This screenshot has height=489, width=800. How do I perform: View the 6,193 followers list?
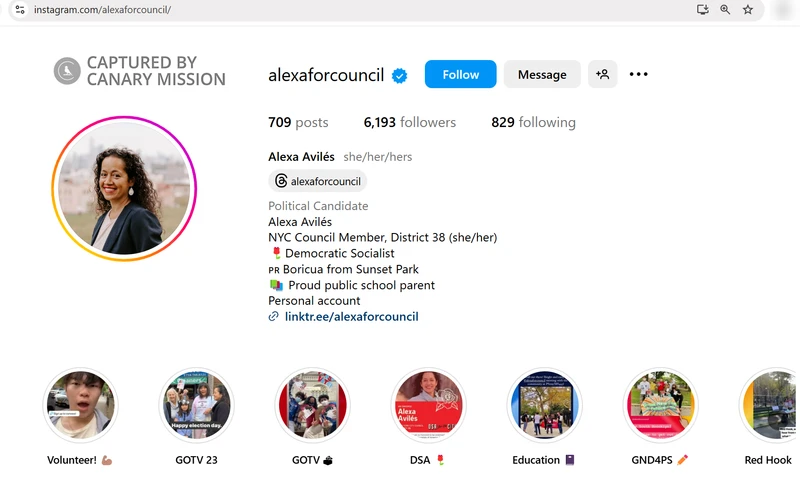(x=410, y=123)
